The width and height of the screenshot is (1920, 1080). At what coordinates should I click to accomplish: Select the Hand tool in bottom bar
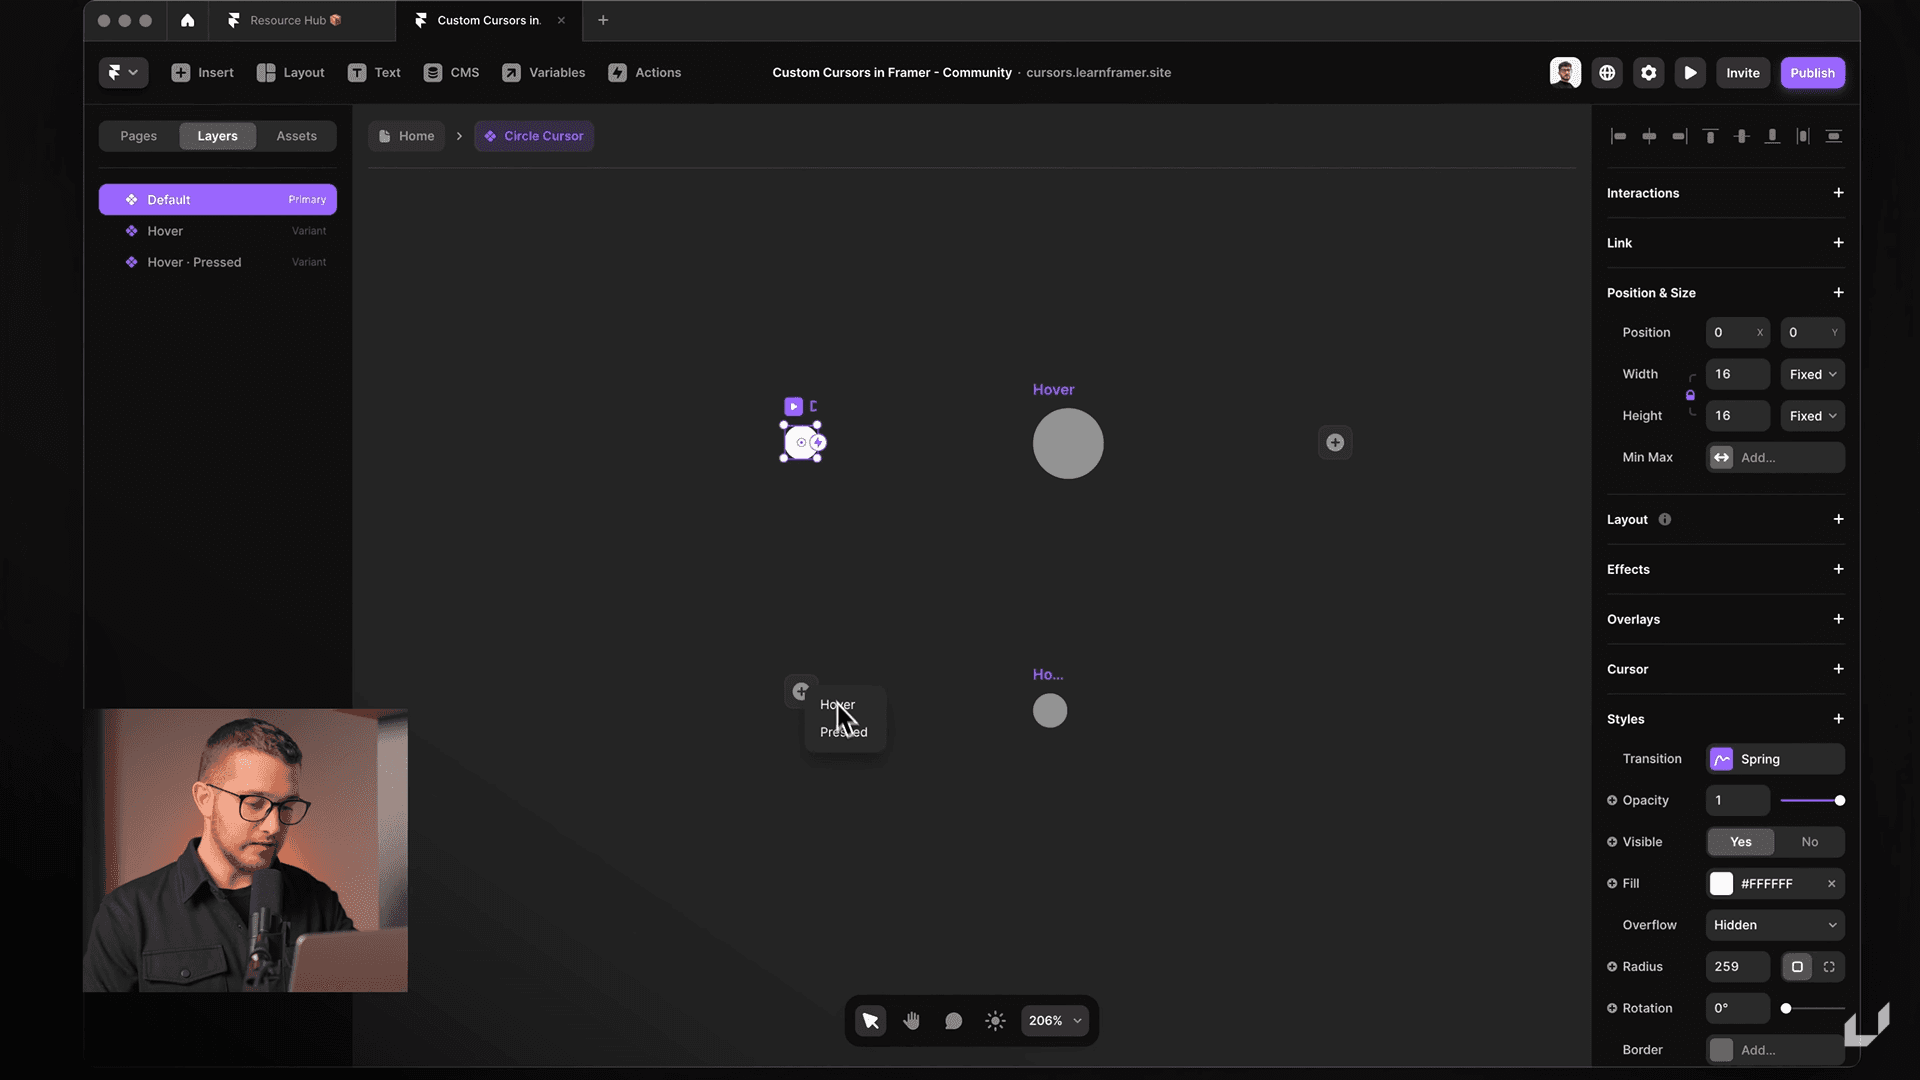911,1019
